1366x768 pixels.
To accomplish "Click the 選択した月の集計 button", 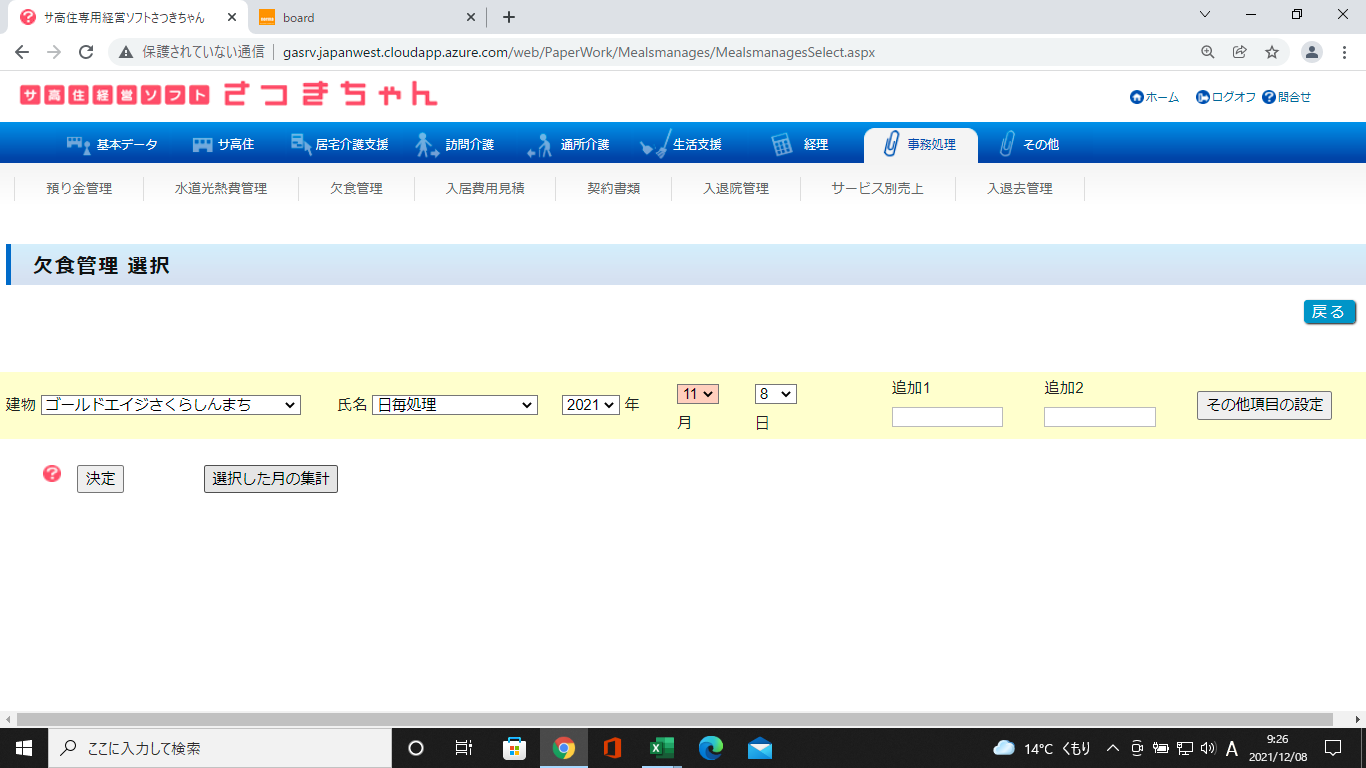I will (271, 479).
